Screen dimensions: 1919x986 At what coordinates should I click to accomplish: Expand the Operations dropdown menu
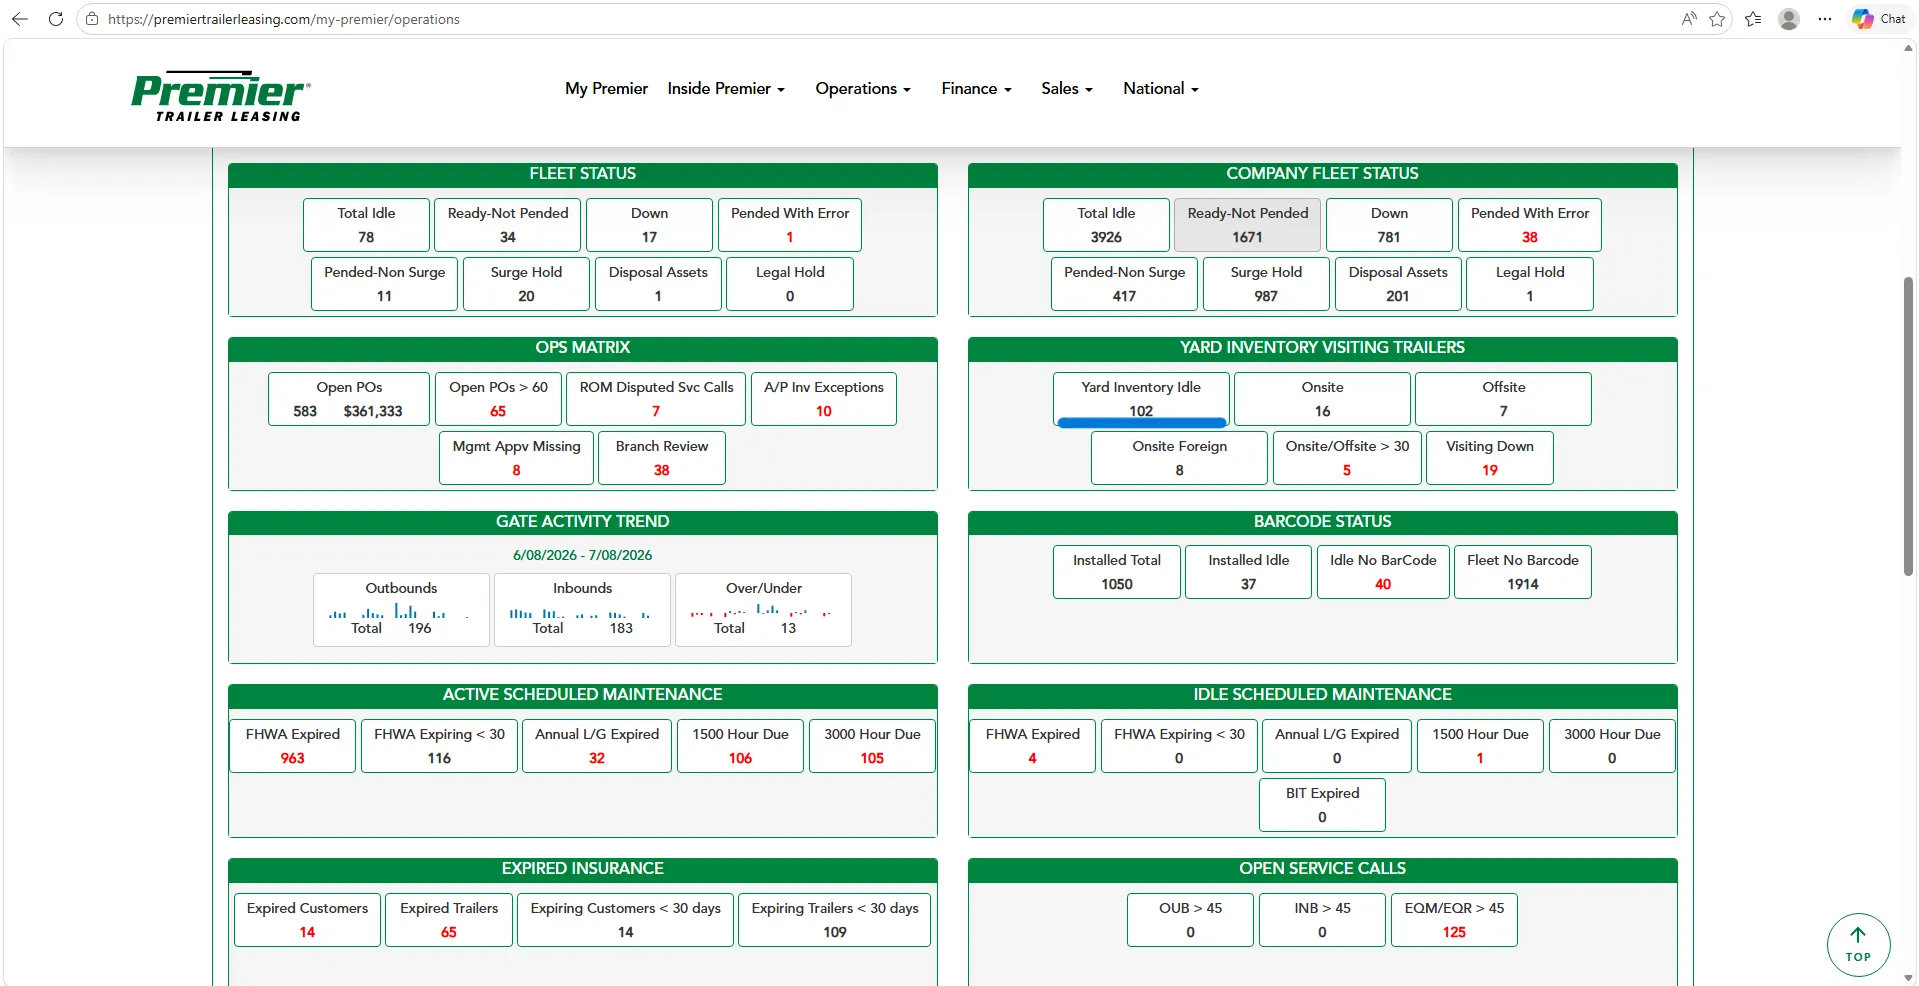pyautogui.click(x=863, y=89)
